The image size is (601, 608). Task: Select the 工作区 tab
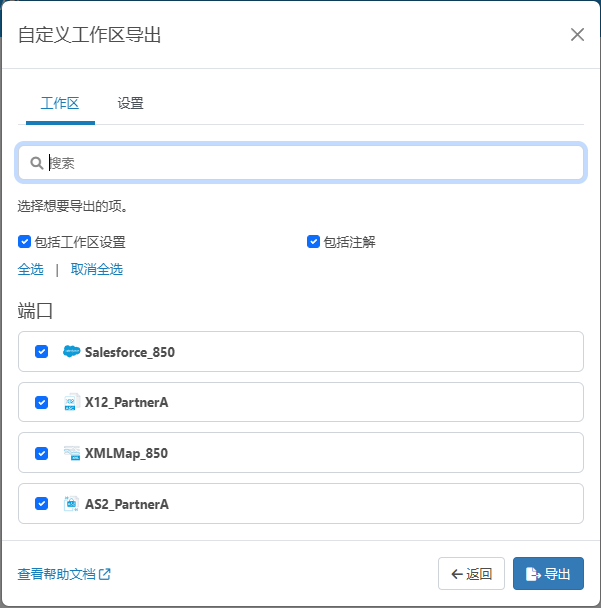click(x=60, y=103)
